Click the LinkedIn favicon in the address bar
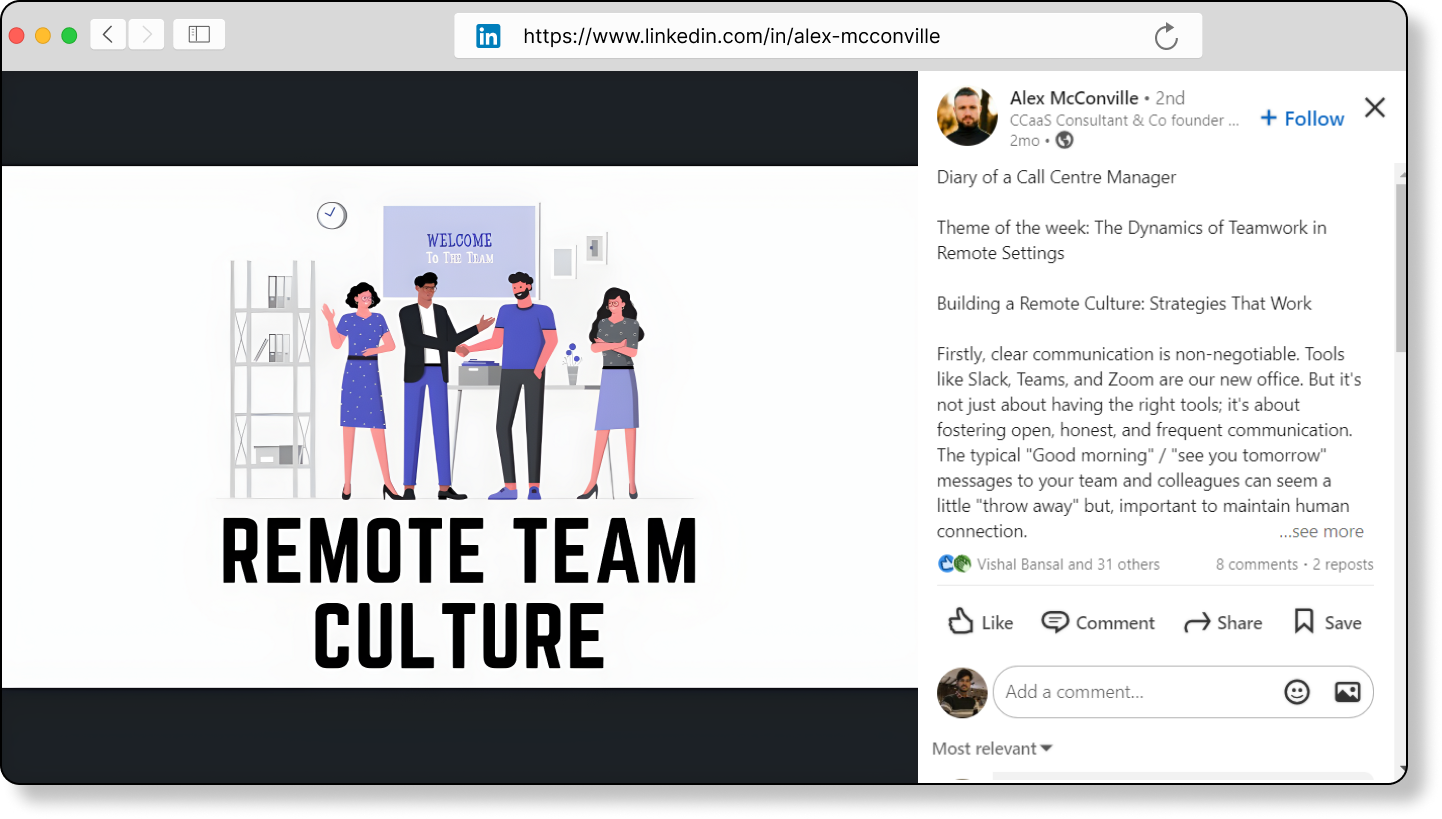The height and width of the screenshot is (819, 1442). point(488,37)
